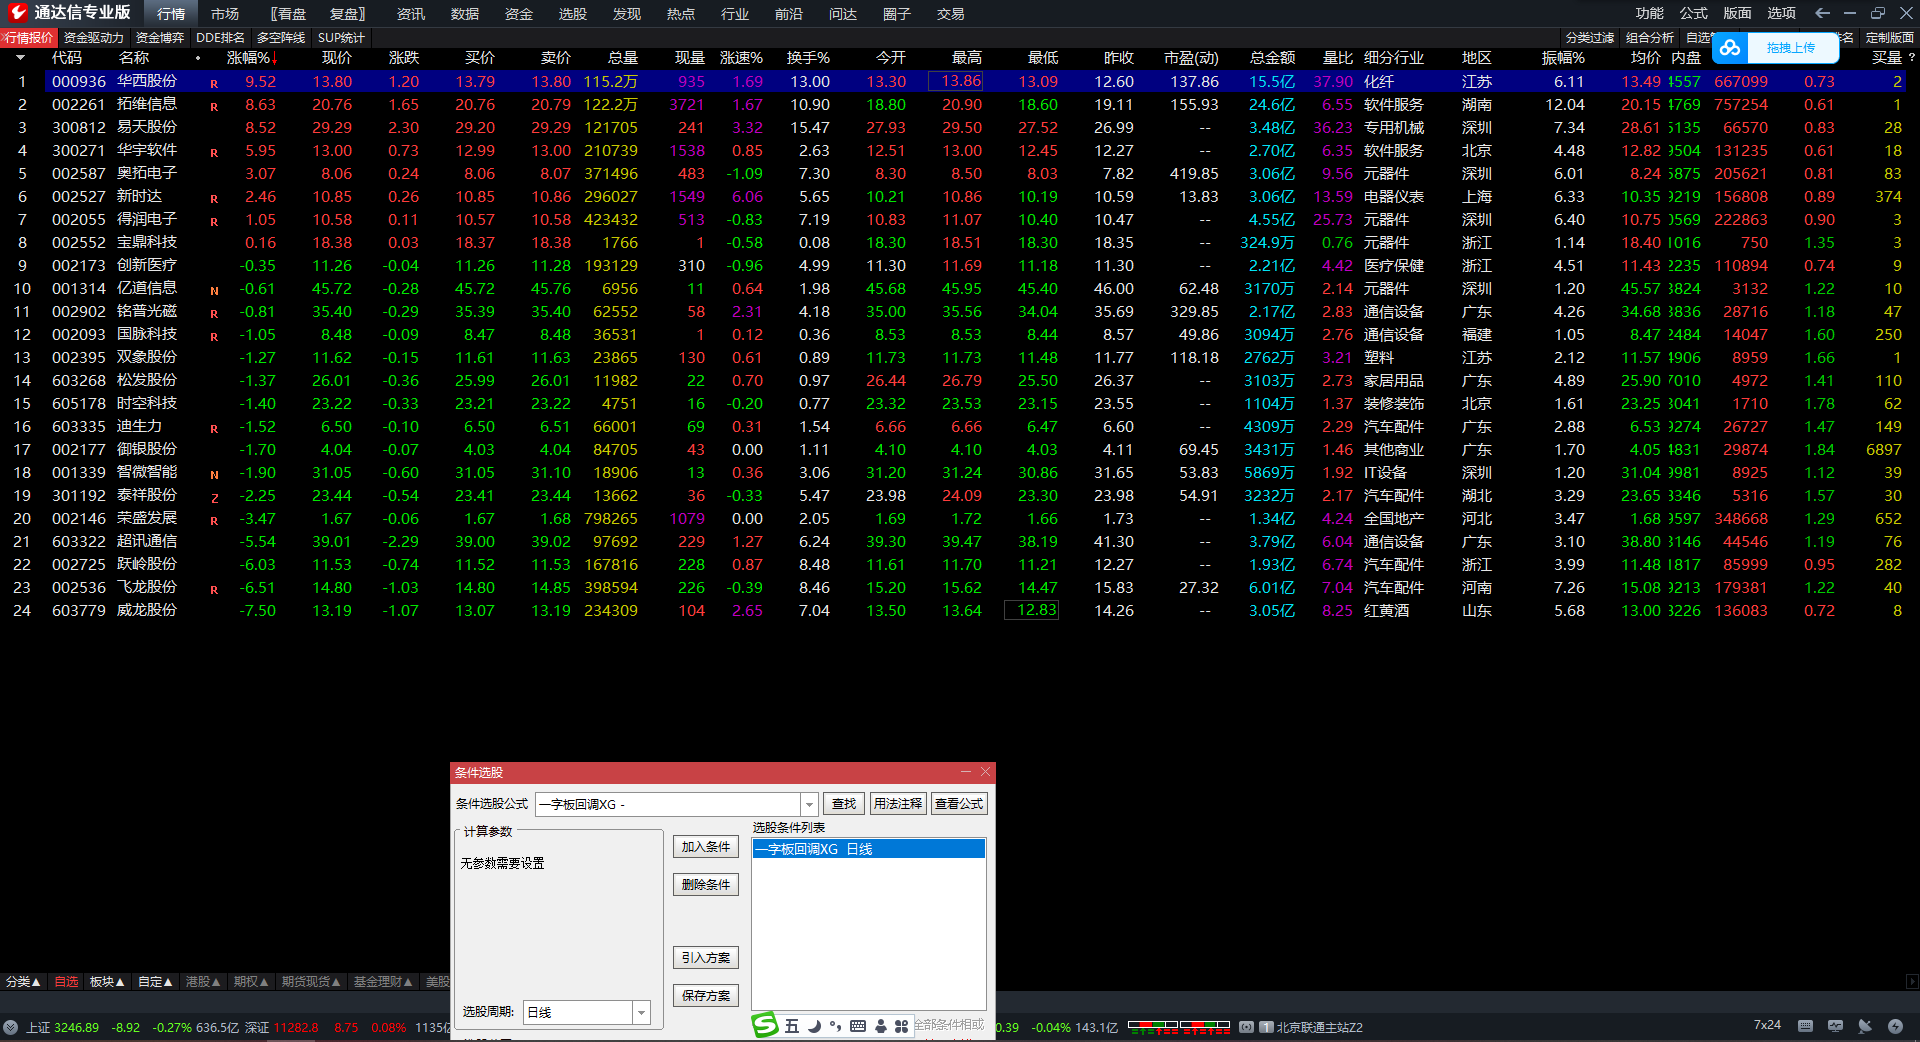Expand the table menu arrow left of 代码
Screen dimensions: 1920x1042
[x=20, y=58]
